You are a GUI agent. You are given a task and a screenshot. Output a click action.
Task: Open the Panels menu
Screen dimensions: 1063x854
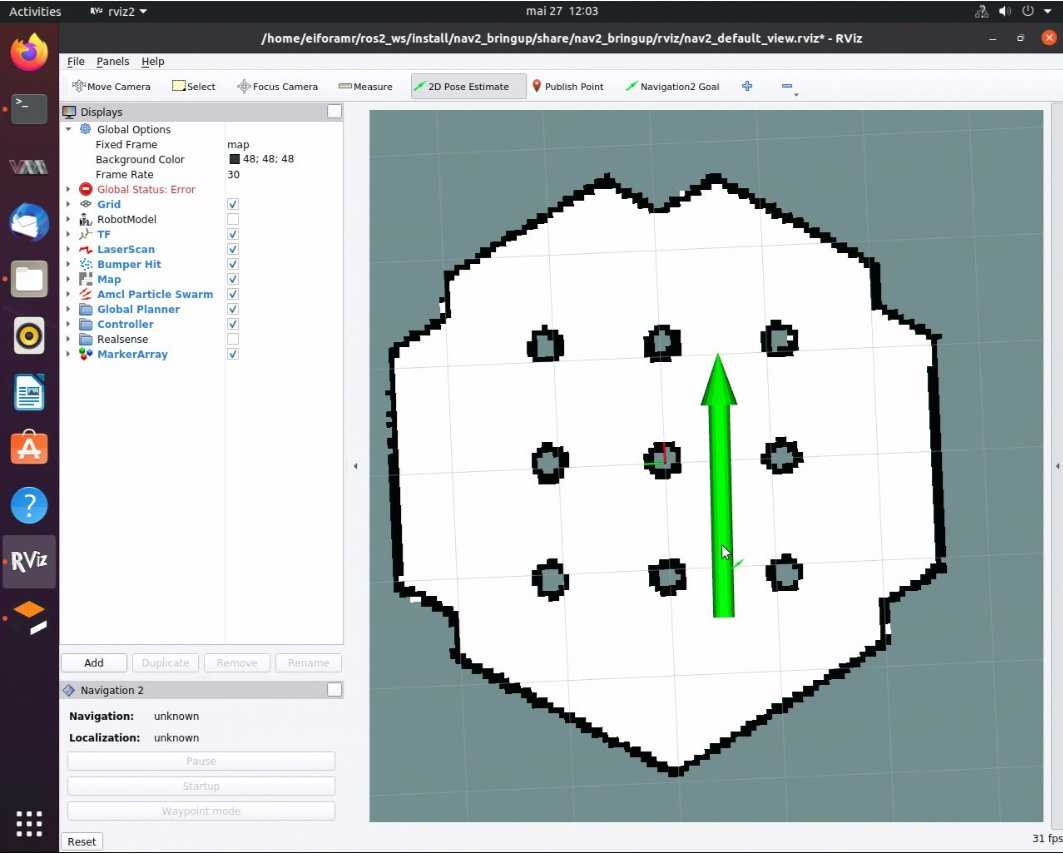[112, 61]
